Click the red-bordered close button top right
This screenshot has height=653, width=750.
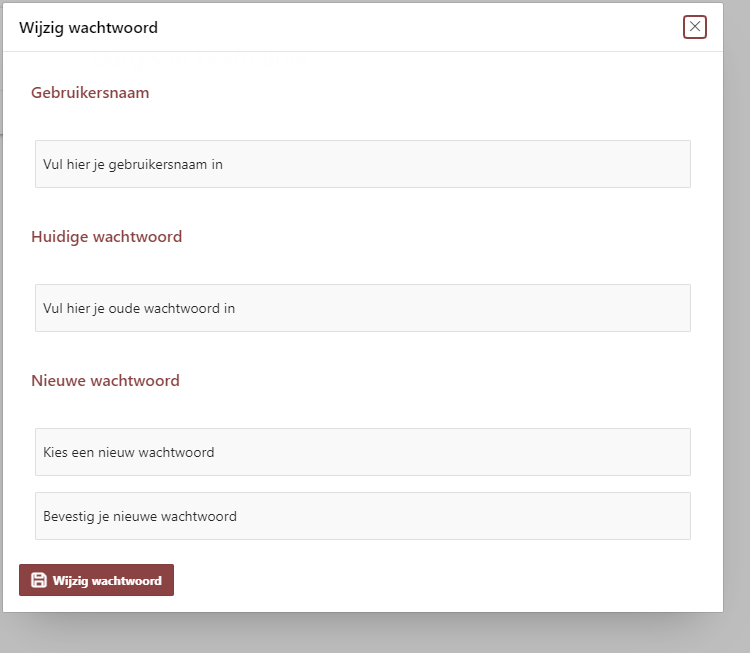pyautogui.click(x=695, y=27)
